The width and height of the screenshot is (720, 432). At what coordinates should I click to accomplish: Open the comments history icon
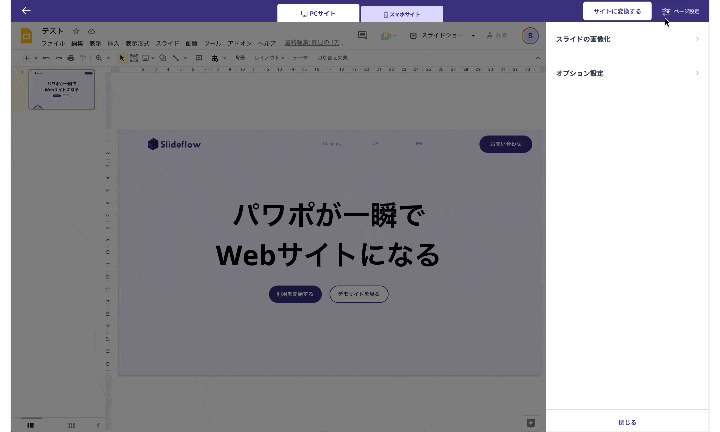[x=362, y=36]
